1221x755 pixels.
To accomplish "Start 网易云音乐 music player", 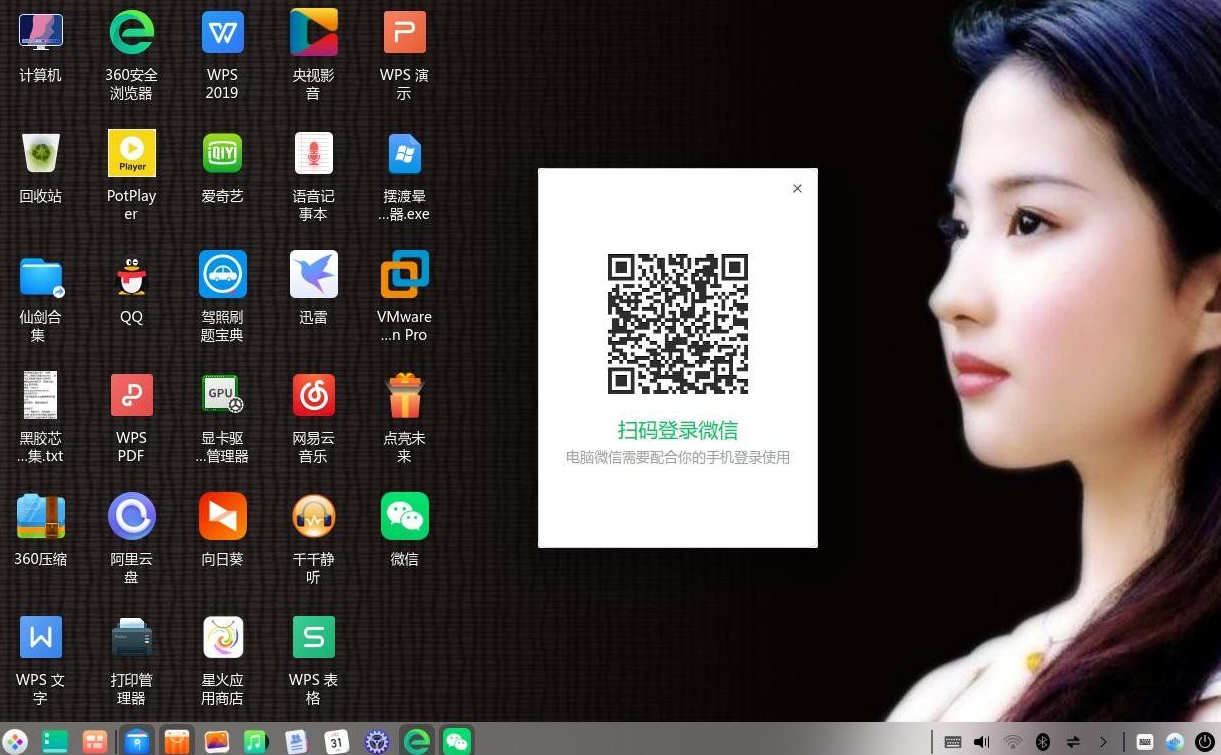I will point(313,395).
